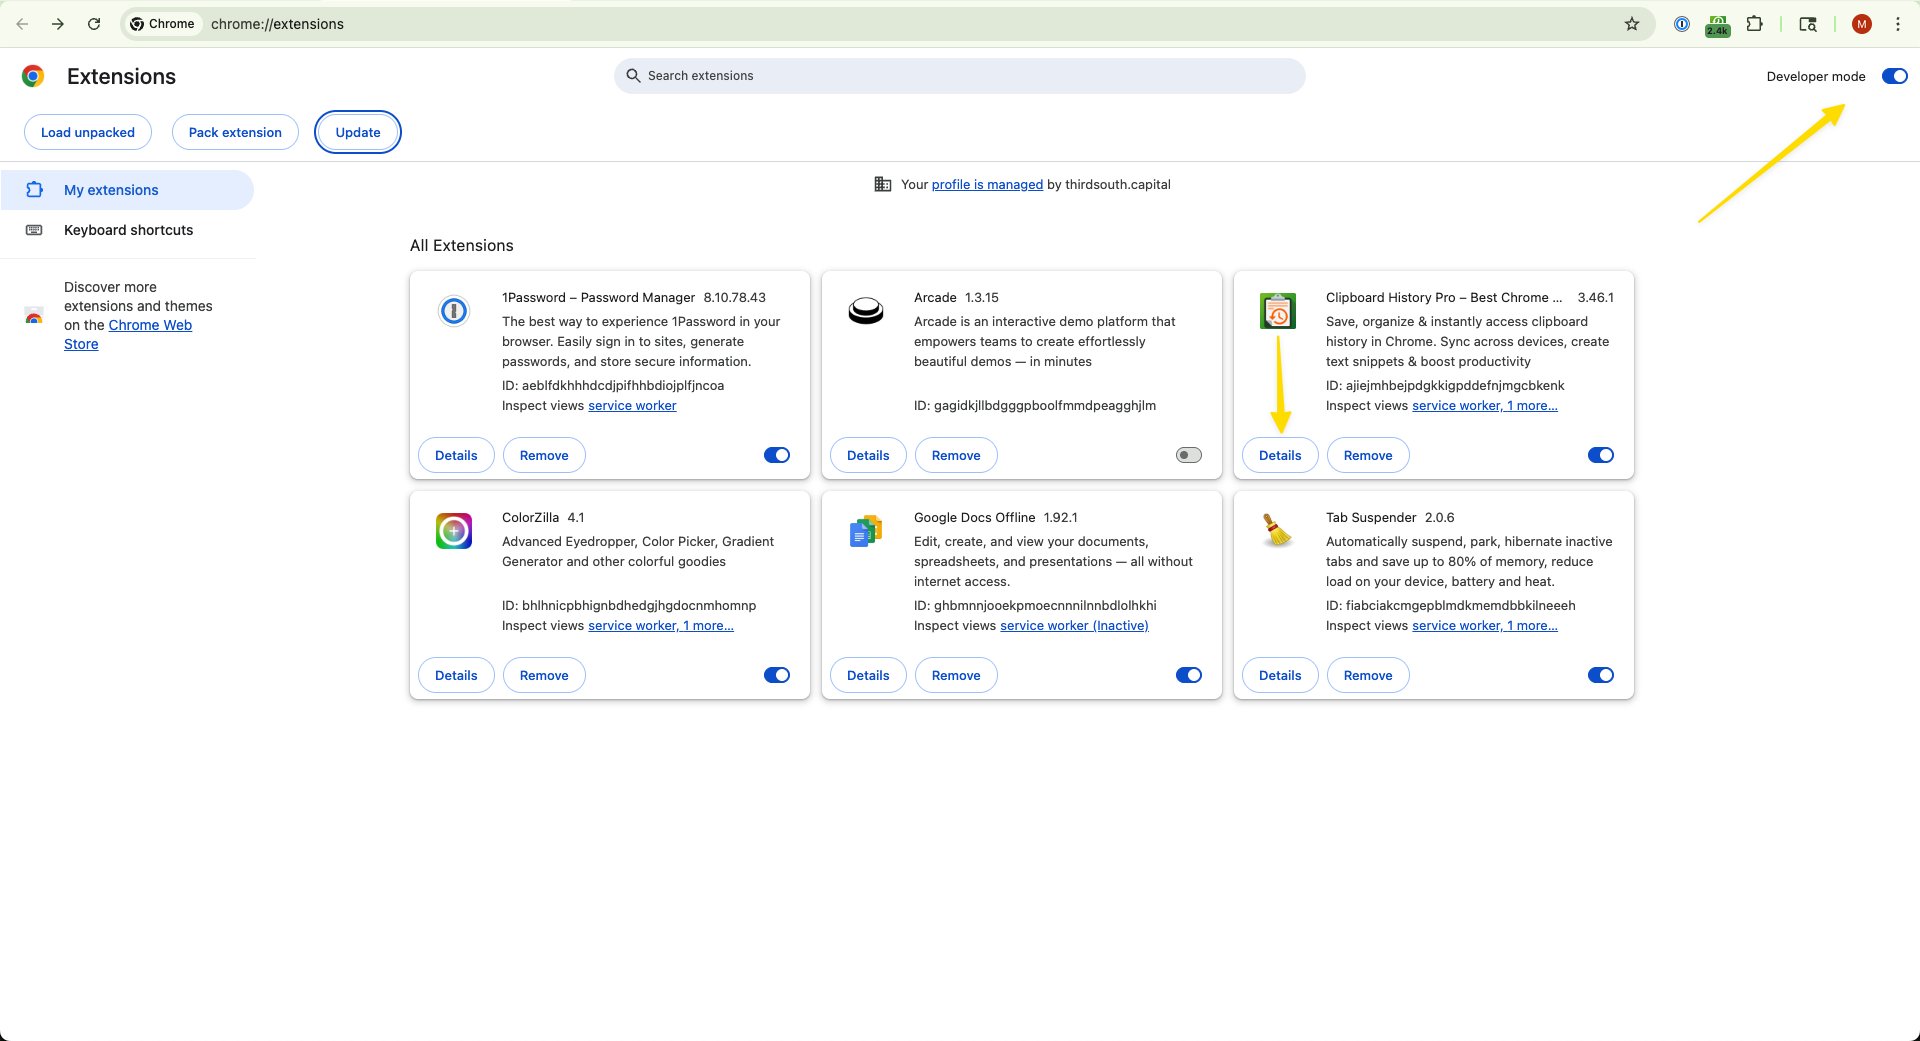Inspect Google Docs Offline service worker (Inactive)
This screenshot has height=1041, width=1920.
tap(1074, 625)
